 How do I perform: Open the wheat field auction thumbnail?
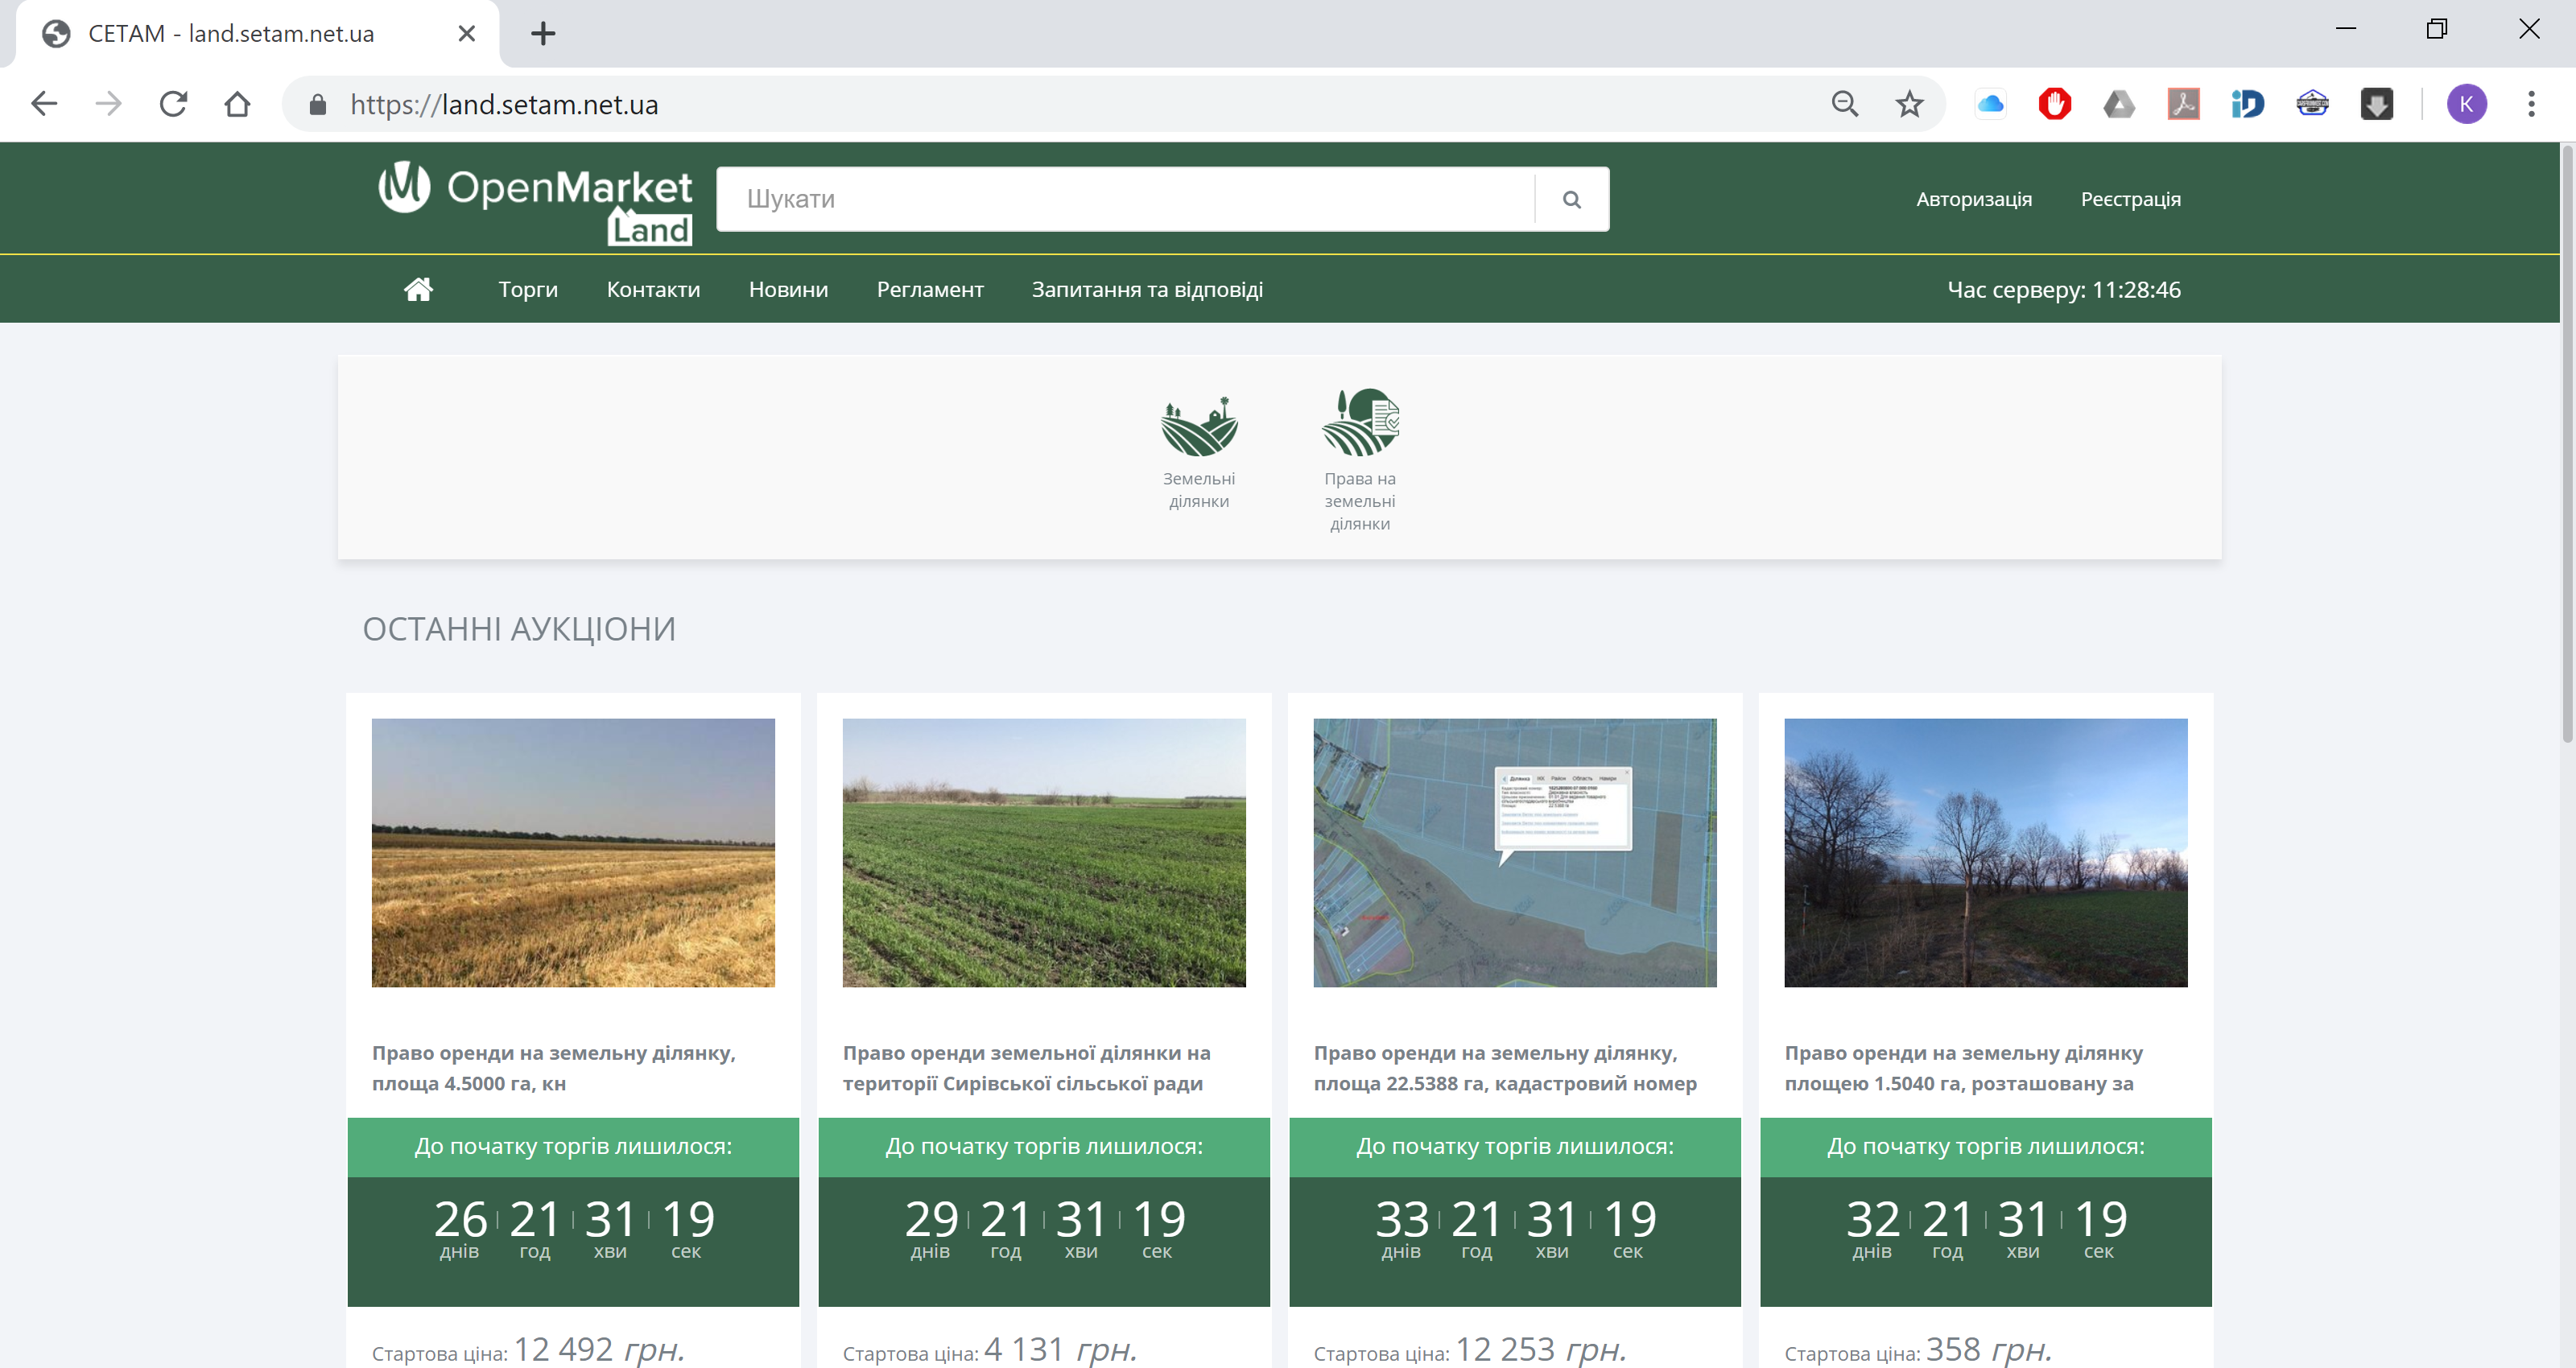point(573,852)
